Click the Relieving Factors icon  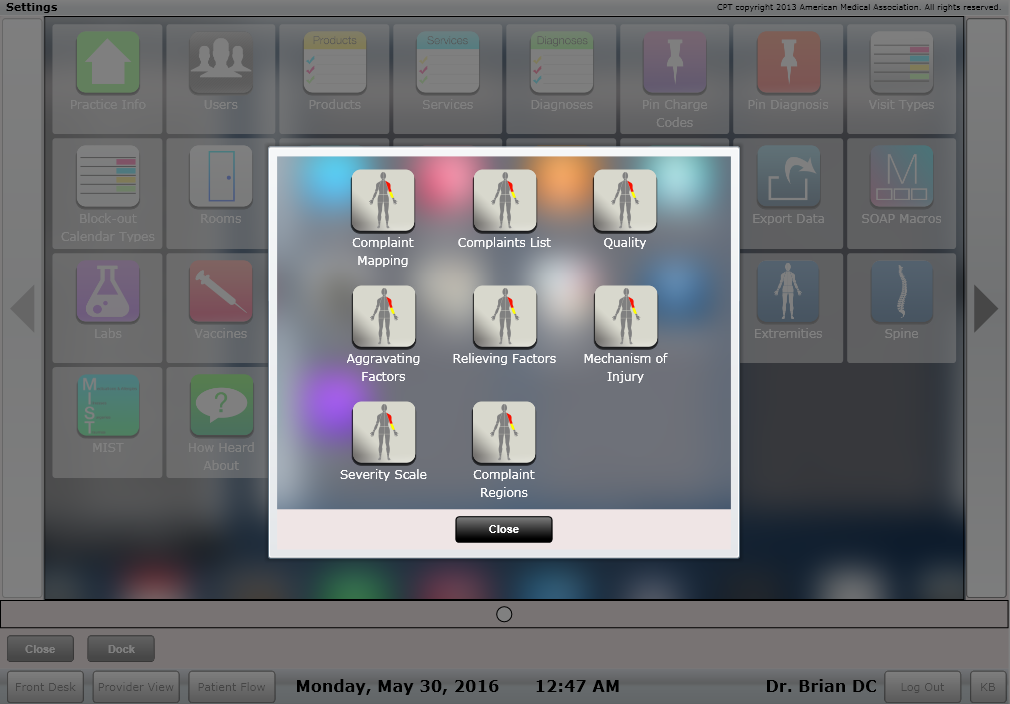(x=504, y=317)
